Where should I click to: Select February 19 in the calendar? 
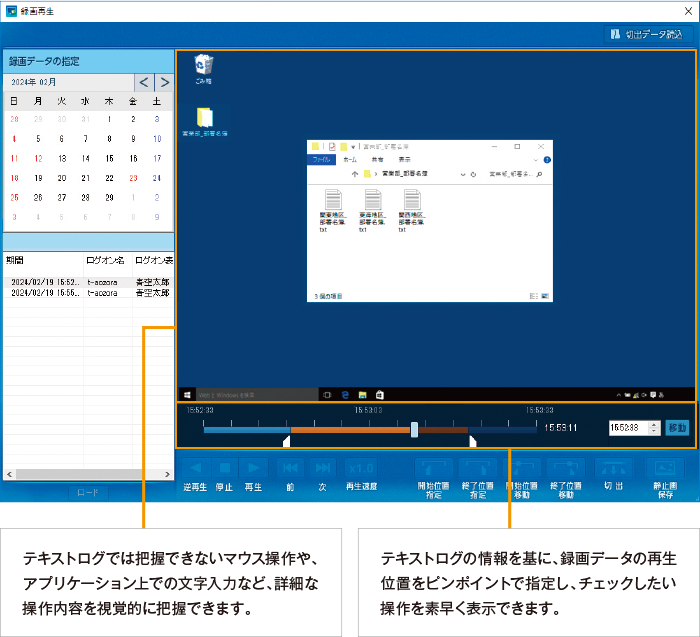(38, 178)
